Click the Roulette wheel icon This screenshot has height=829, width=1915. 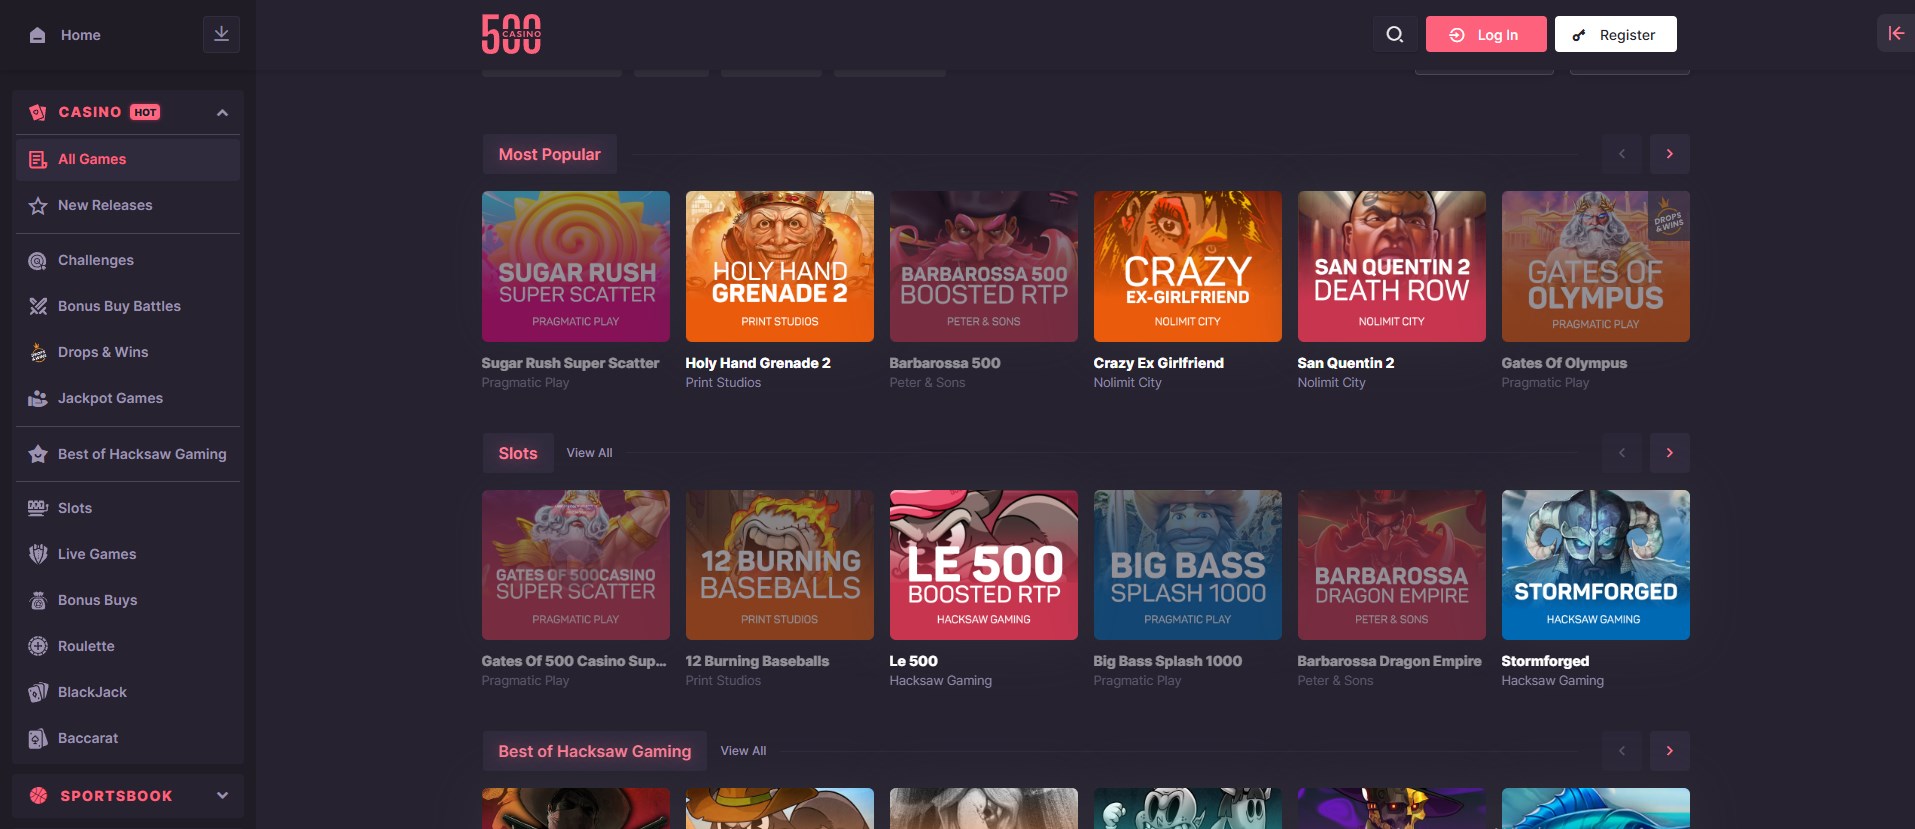click(38, 646)
